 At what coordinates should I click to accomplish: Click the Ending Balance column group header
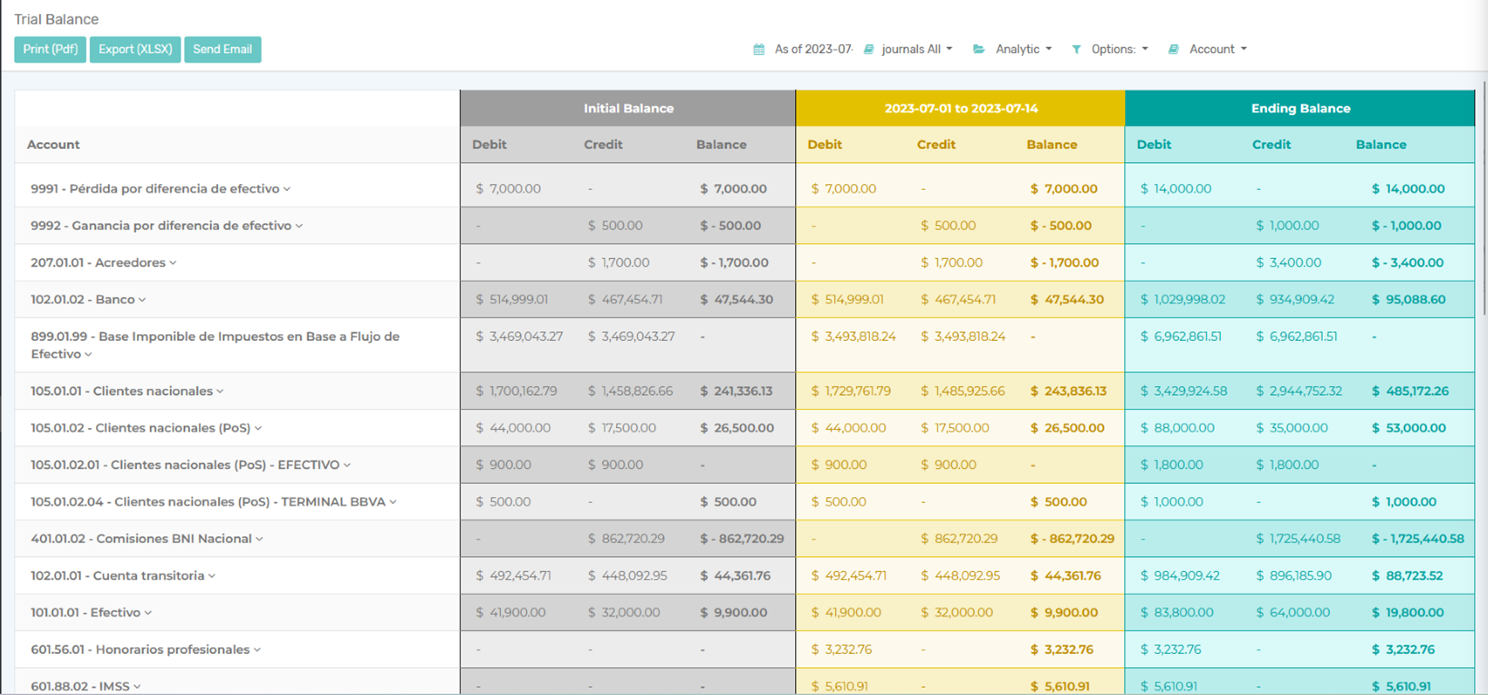click(x=1300, y=108)
